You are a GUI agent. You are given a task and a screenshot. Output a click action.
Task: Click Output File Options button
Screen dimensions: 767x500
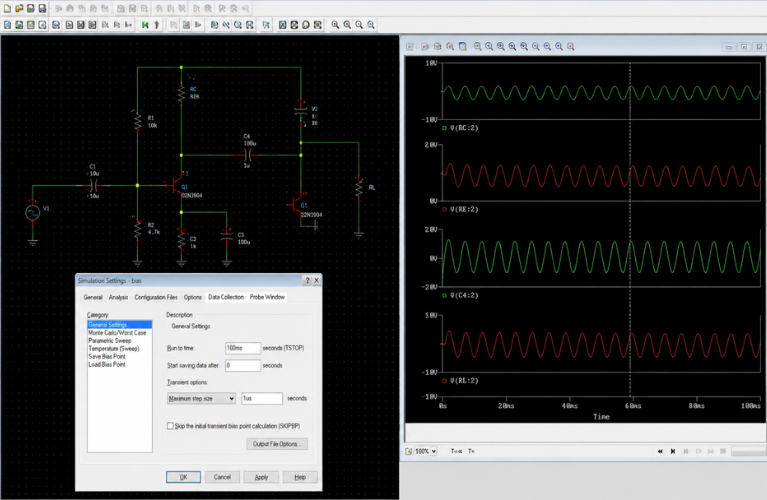click(x=277, y=444)
